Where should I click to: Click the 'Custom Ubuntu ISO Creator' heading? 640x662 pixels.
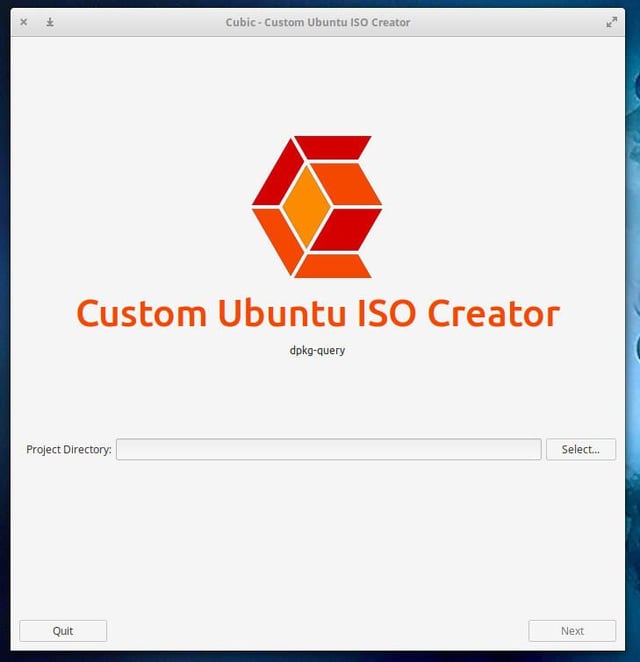pos(318,313)
